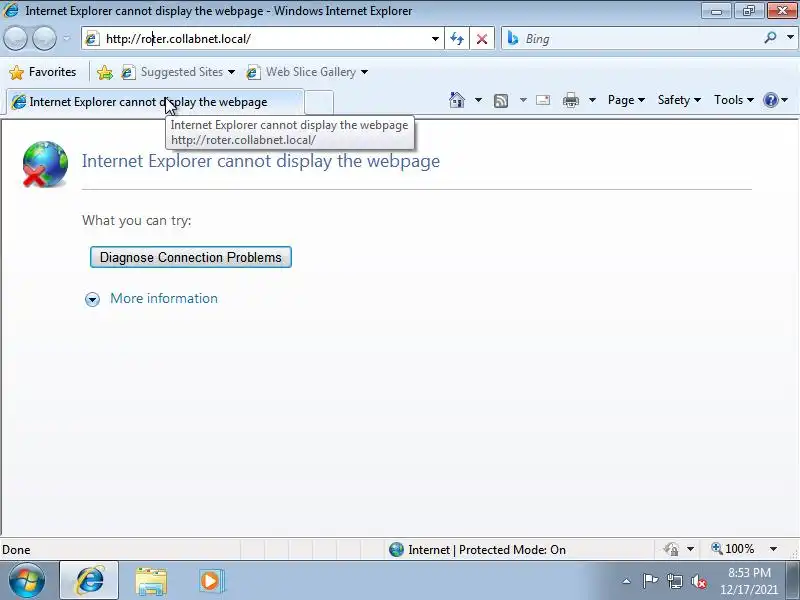Click the Help question mark icon
Screen dimensions: 800x600
click(770, 100)
